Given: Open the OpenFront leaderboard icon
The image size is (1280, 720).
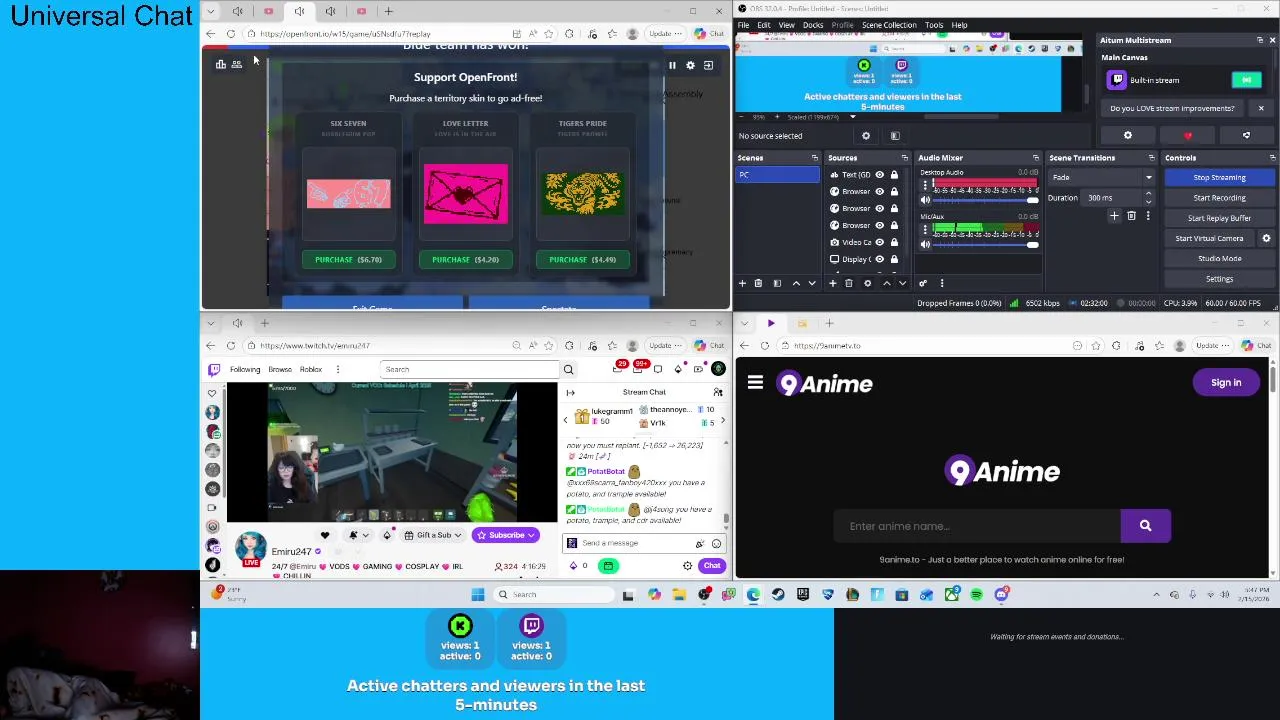Looking at the screenshot, I should click(x=221, y=65).
